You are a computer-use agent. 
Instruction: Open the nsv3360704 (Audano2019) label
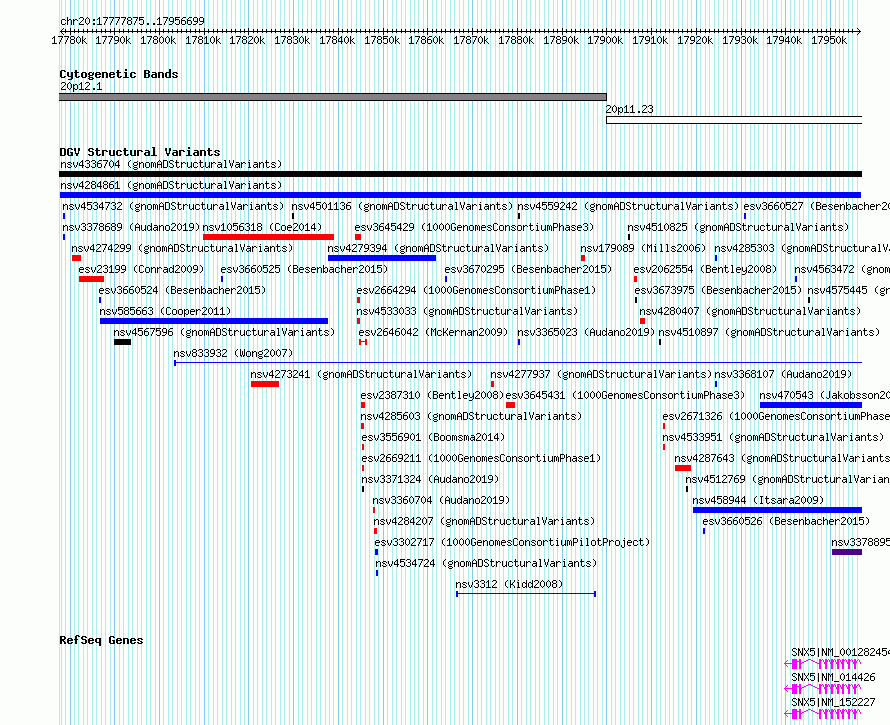pos(441,500)
